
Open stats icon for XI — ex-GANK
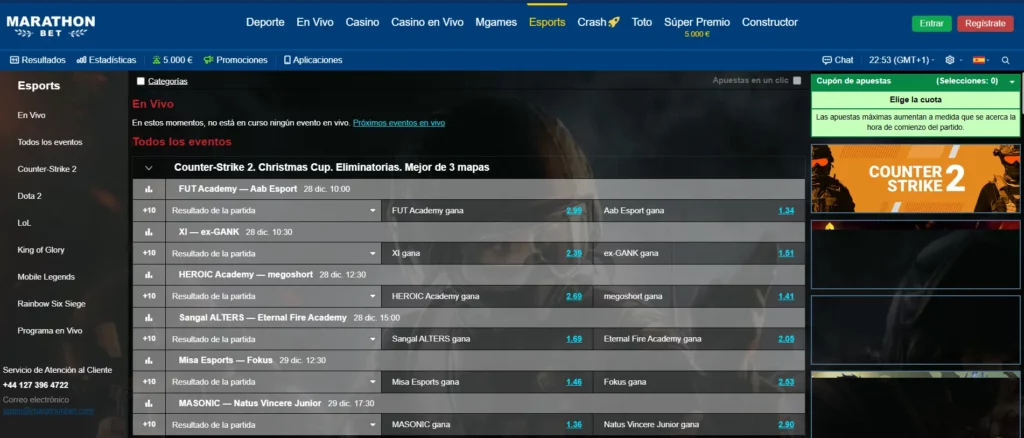tap(148, 232)
